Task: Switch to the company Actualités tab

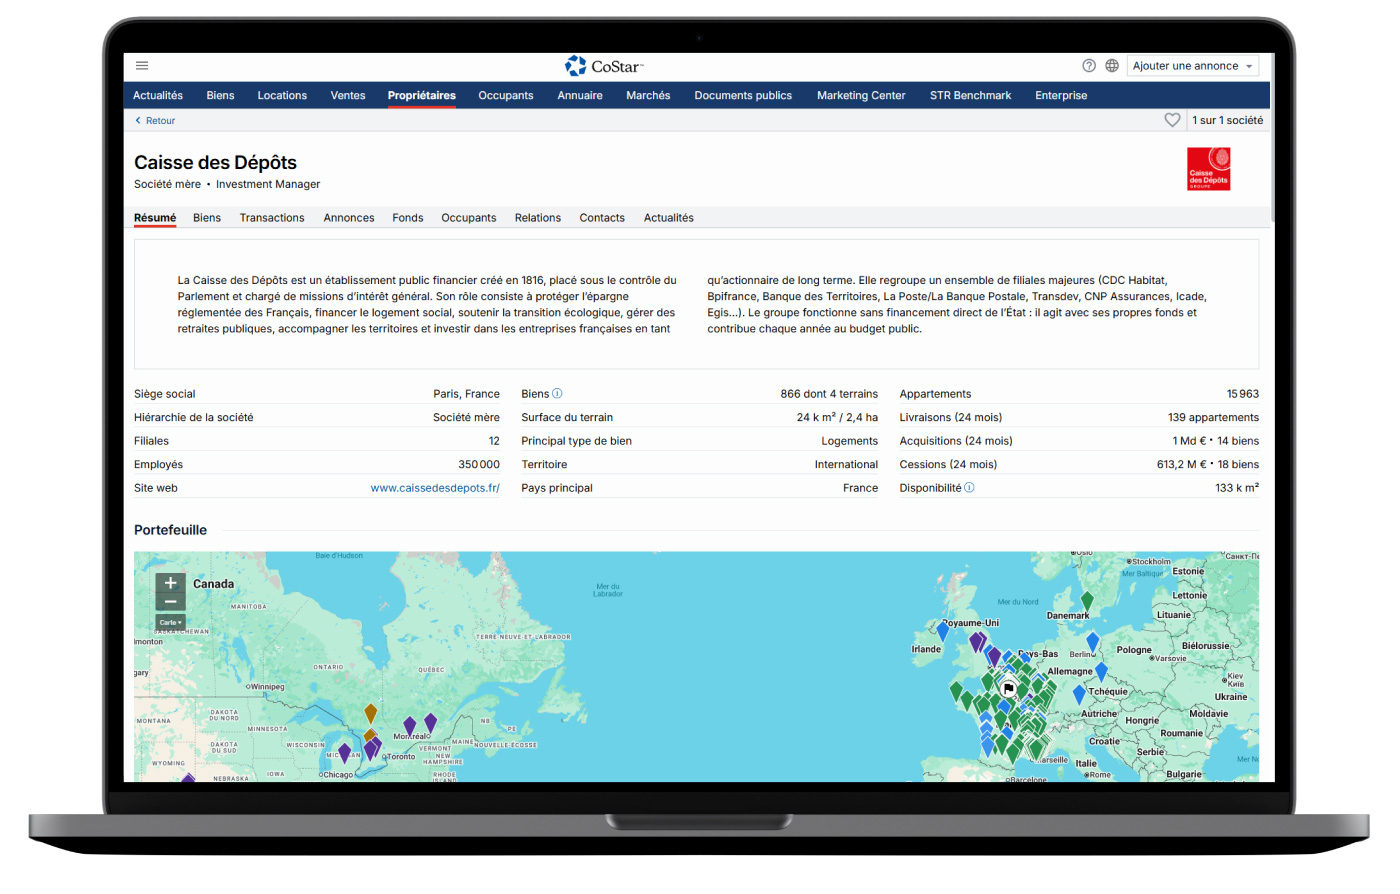Action: (669, 218)
